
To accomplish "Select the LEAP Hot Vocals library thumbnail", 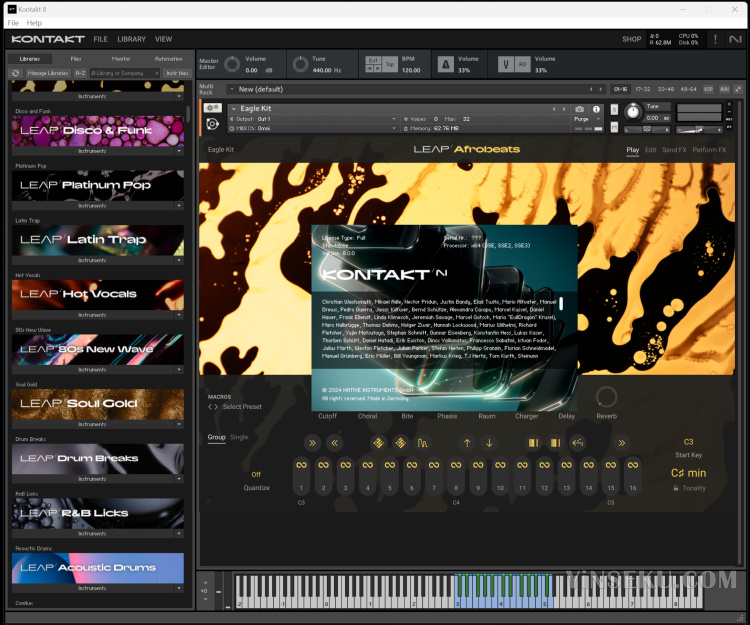I will click(x=98, y=294).
